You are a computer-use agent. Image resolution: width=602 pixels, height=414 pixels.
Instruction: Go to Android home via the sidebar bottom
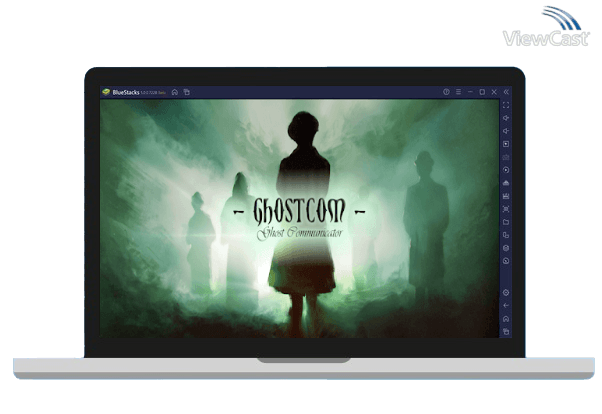click(x=506, y=319)
